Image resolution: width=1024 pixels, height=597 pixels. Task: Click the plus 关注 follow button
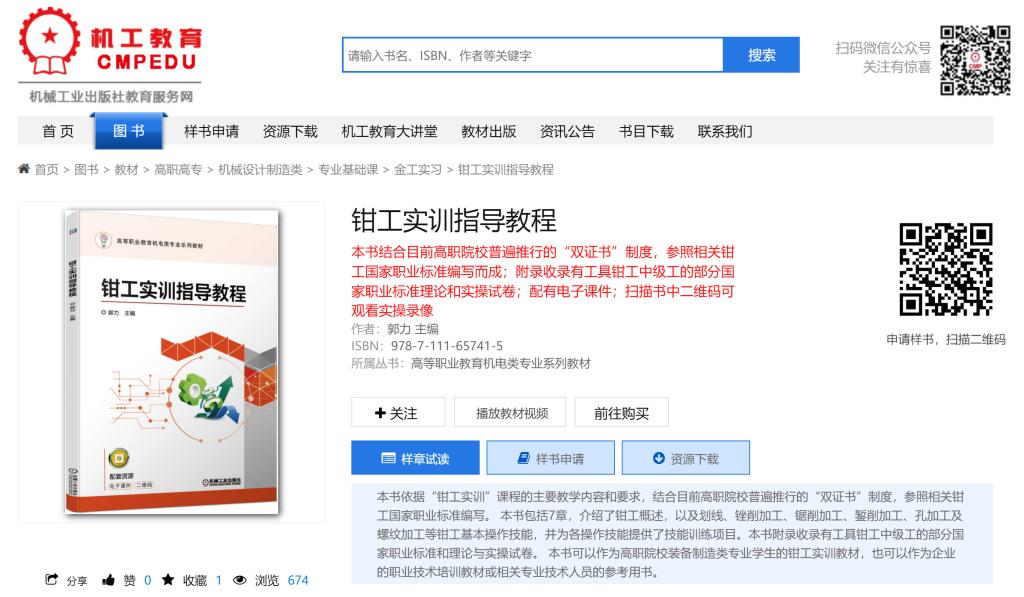point(398,413)
